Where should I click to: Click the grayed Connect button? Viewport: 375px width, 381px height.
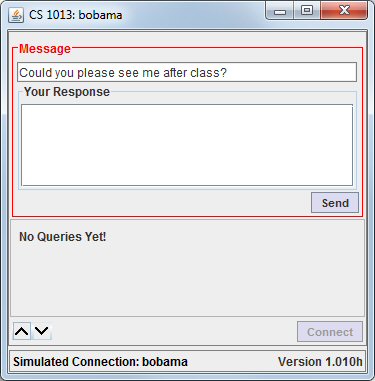pyautogui.click(x=330, y=332)
